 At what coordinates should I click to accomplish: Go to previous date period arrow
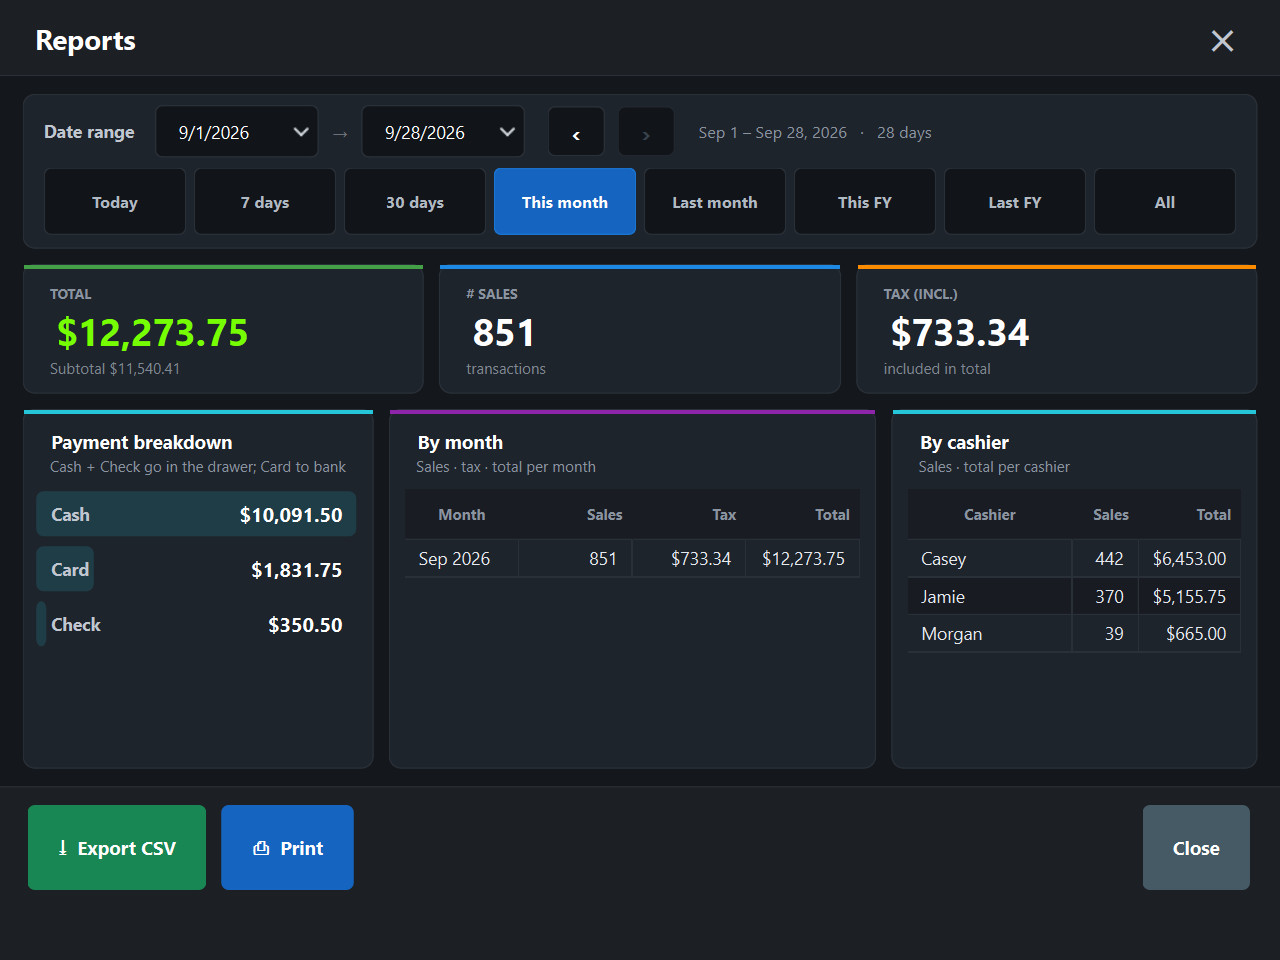coord(576,132)
